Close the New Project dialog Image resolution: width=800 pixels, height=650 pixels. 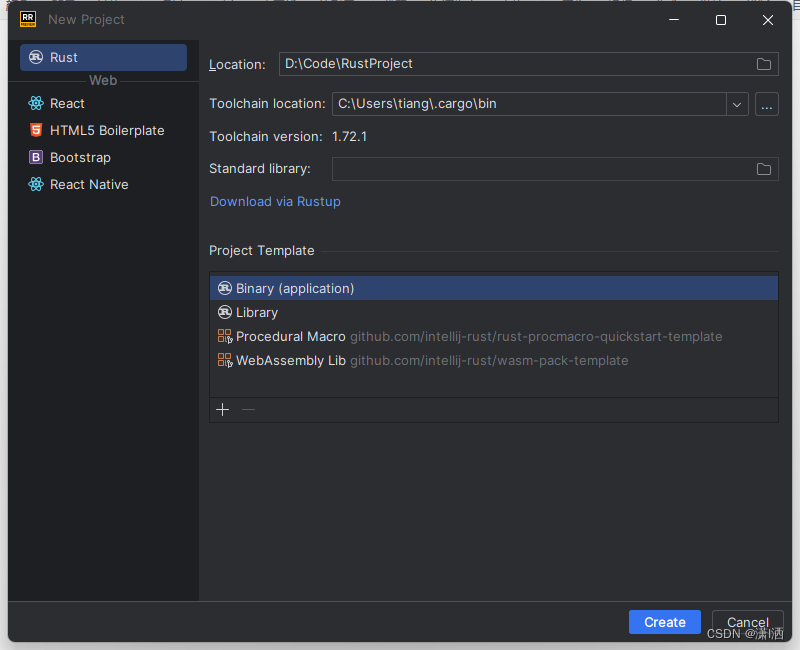tap(768, 20)
